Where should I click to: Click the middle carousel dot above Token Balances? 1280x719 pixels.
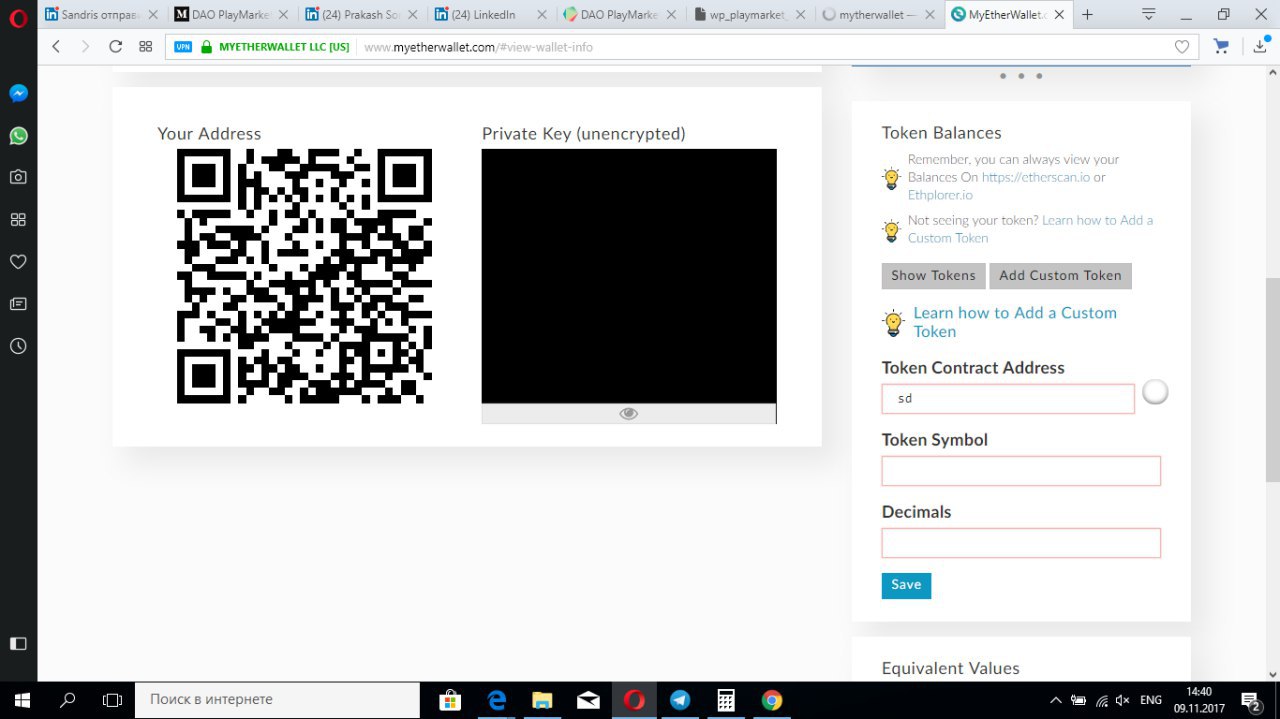click(x=1021, y=76)
